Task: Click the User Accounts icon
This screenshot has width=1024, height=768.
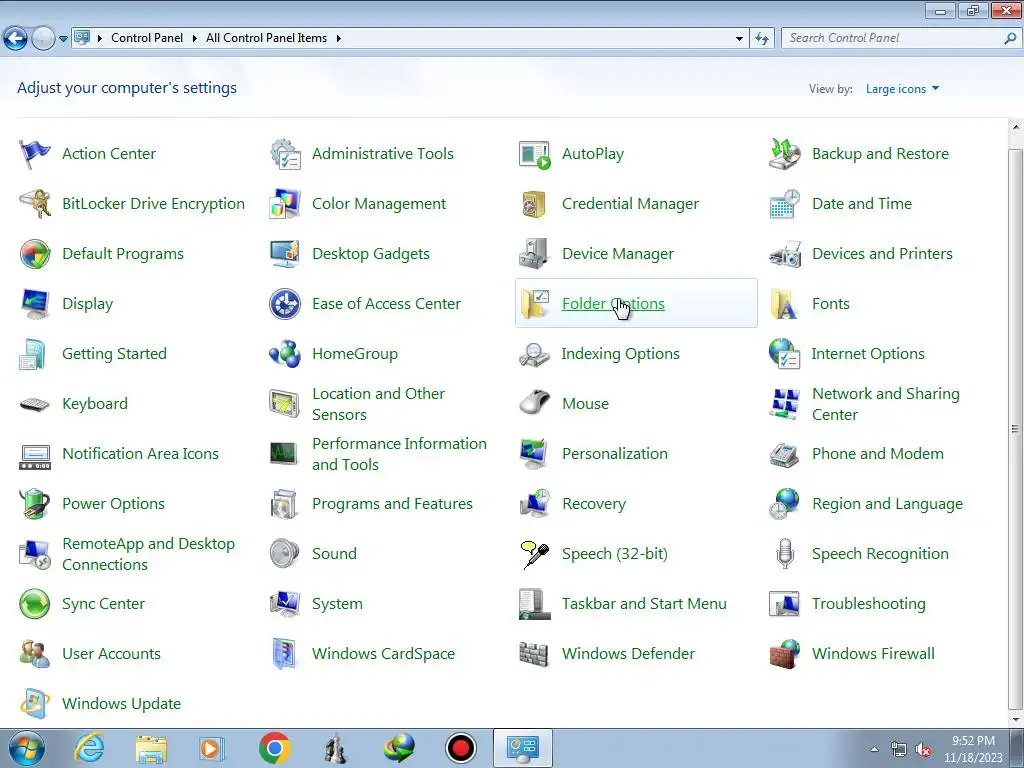Action: pyautogui.click(x=35, y=654)
